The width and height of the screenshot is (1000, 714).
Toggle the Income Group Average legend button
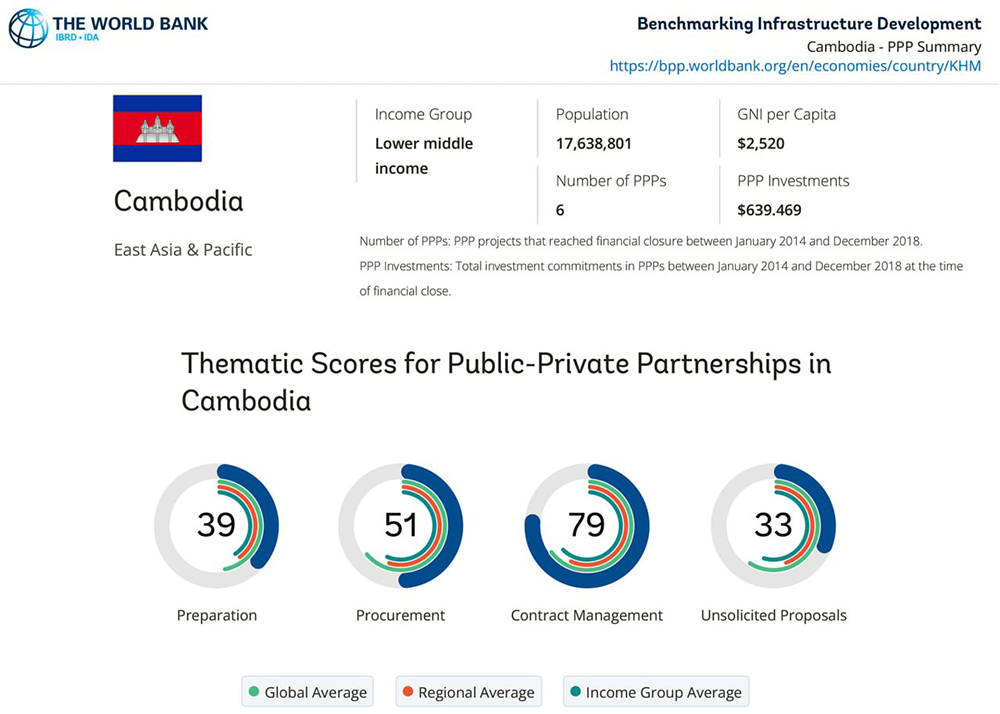click(x=656, y=692)
